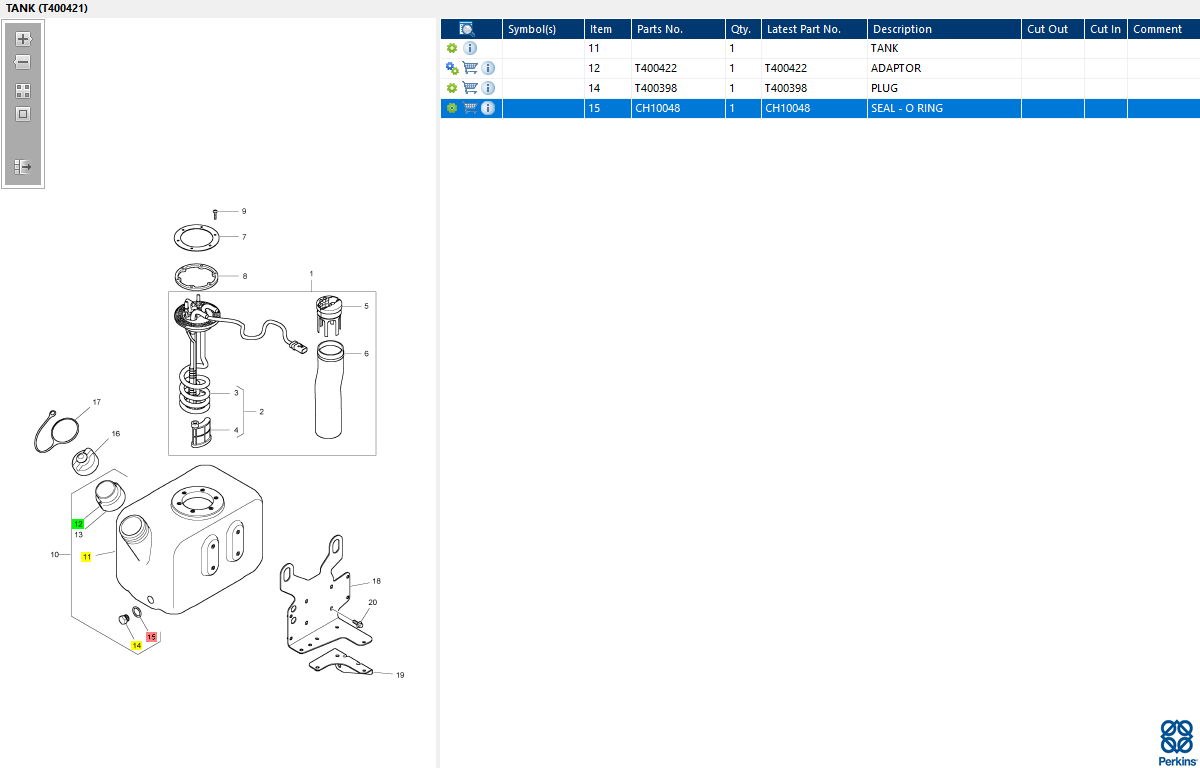Sort table by Qty. column header

743,29
